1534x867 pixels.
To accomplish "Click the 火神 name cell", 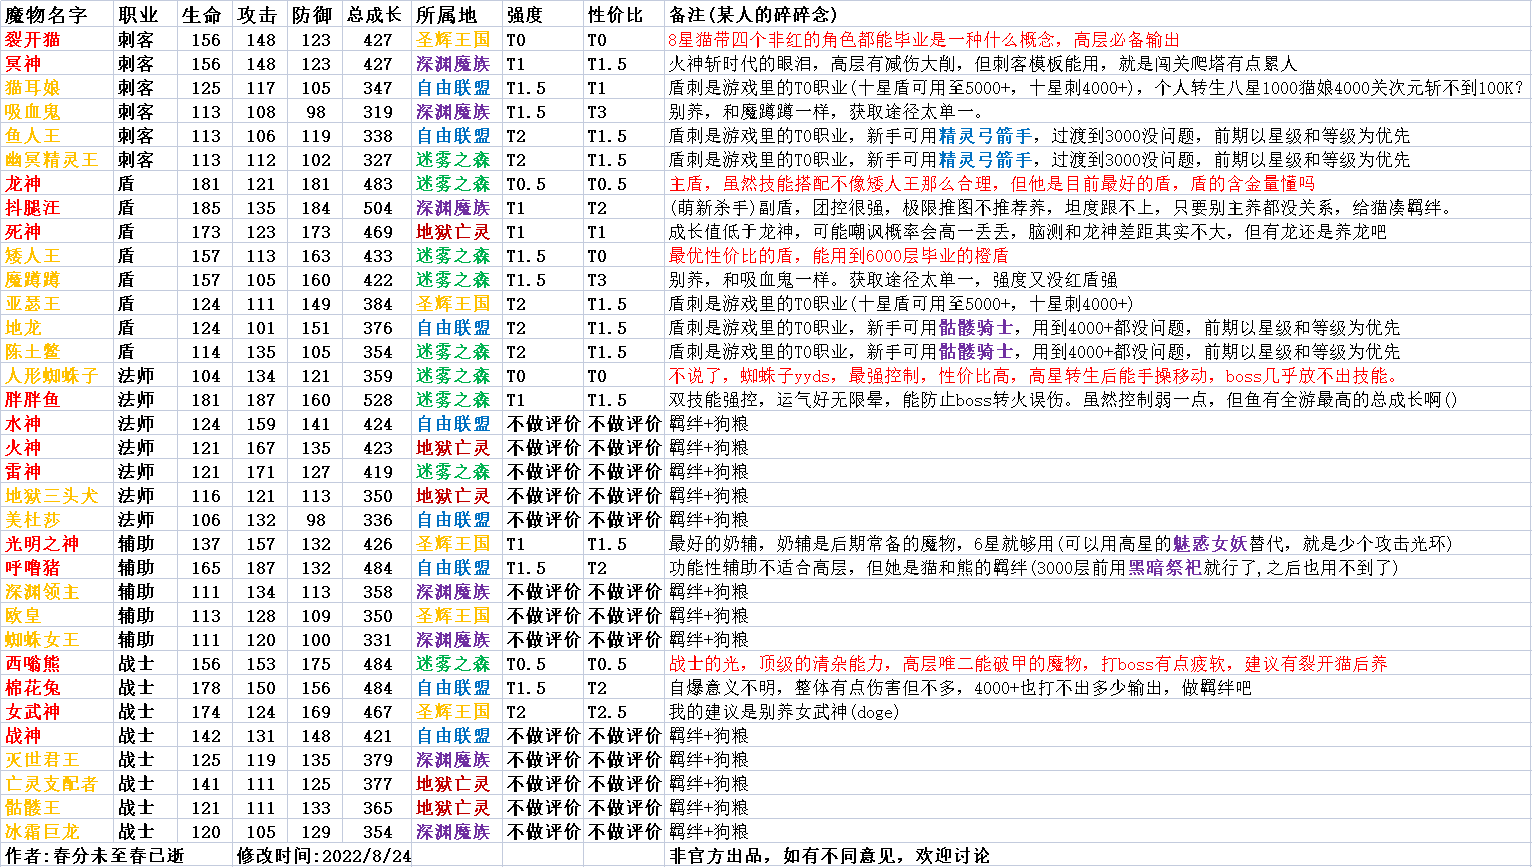I will pos(23,448).
